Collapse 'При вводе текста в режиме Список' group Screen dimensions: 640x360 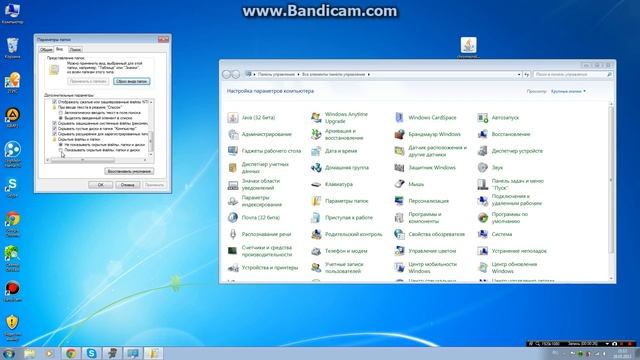point(55,107)
